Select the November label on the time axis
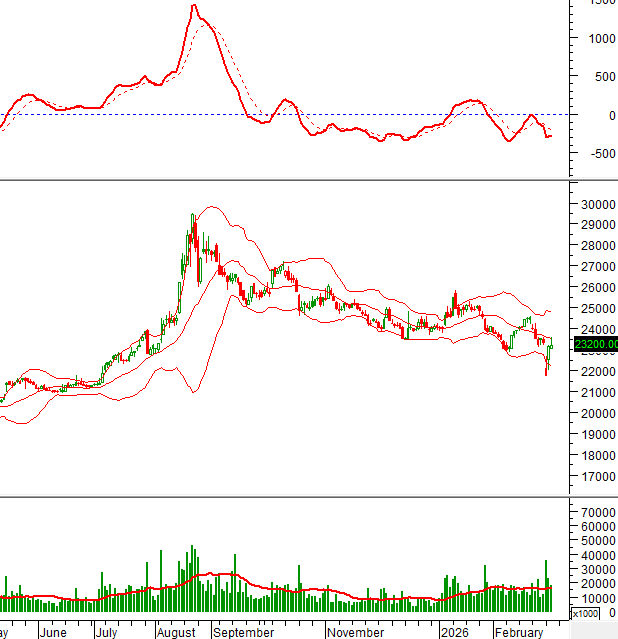The height and width of the screenshot is (639, 618). click(x=356, y=632)
